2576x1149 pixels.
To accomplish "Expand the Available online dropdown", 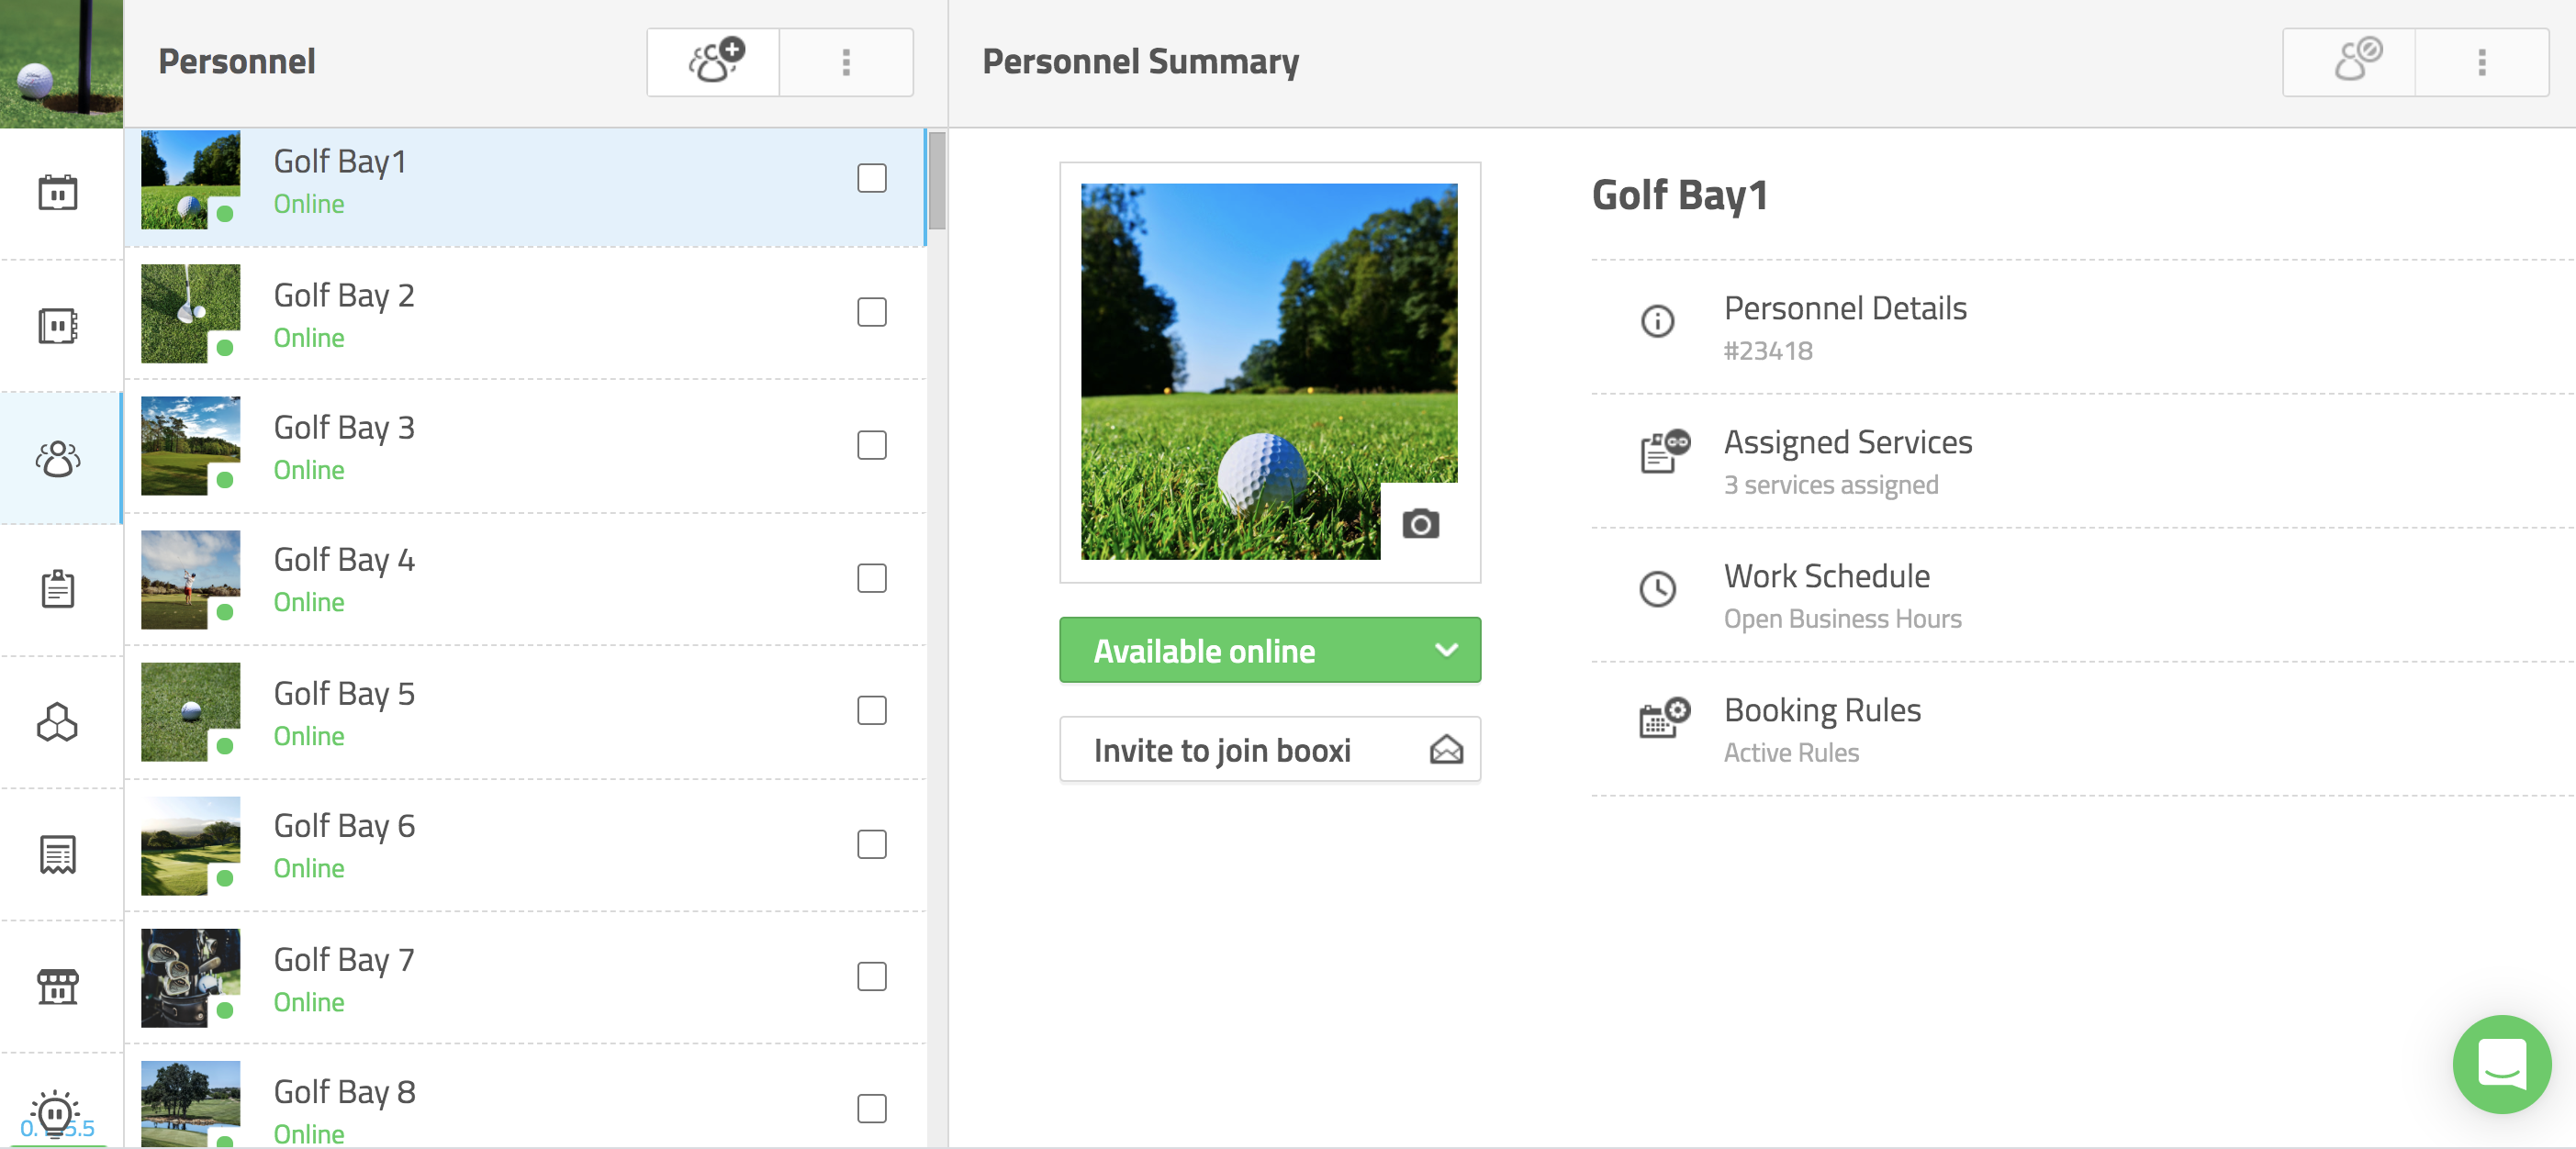I will coord(1446,650).
